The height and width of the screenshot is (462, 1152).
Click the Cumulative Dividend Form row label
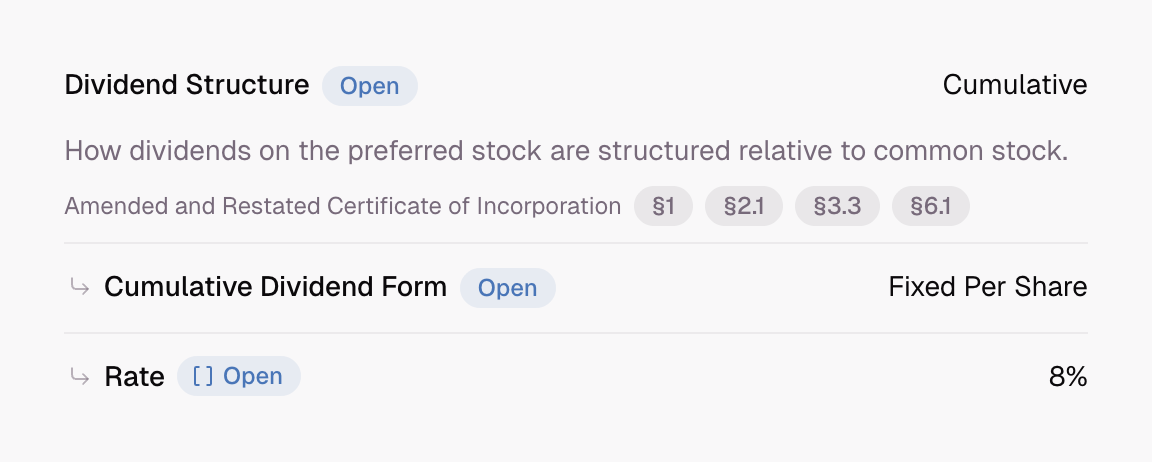275,287
